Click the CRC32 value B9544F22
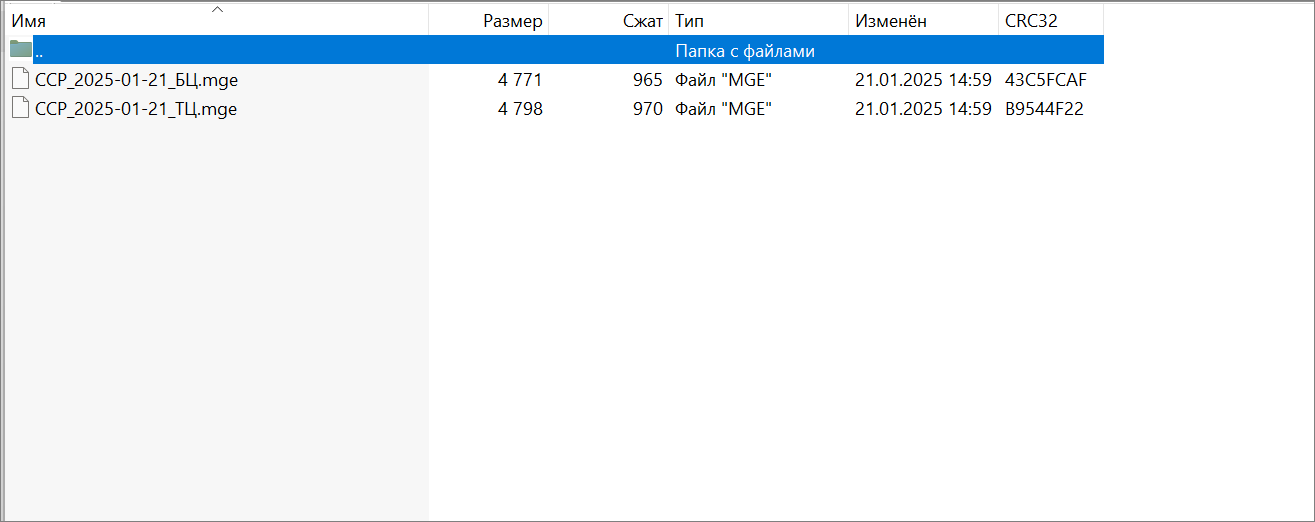This screenshot has width=1315, height=522. coord(1044,109)
